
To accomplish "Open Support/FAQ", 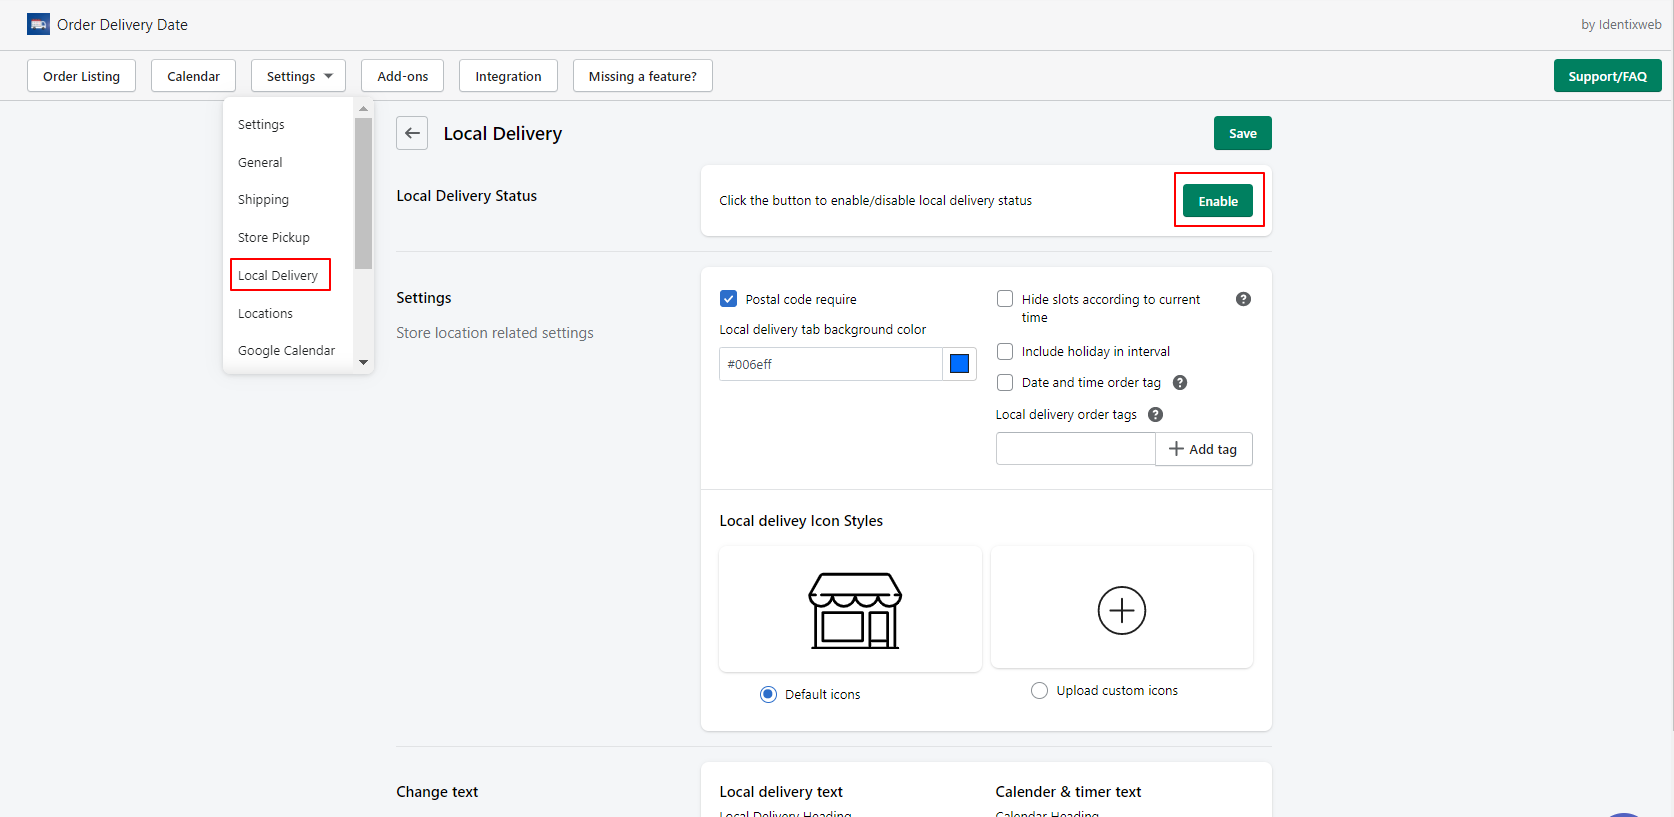I will pyautogui.click(x=1607, y=76).
